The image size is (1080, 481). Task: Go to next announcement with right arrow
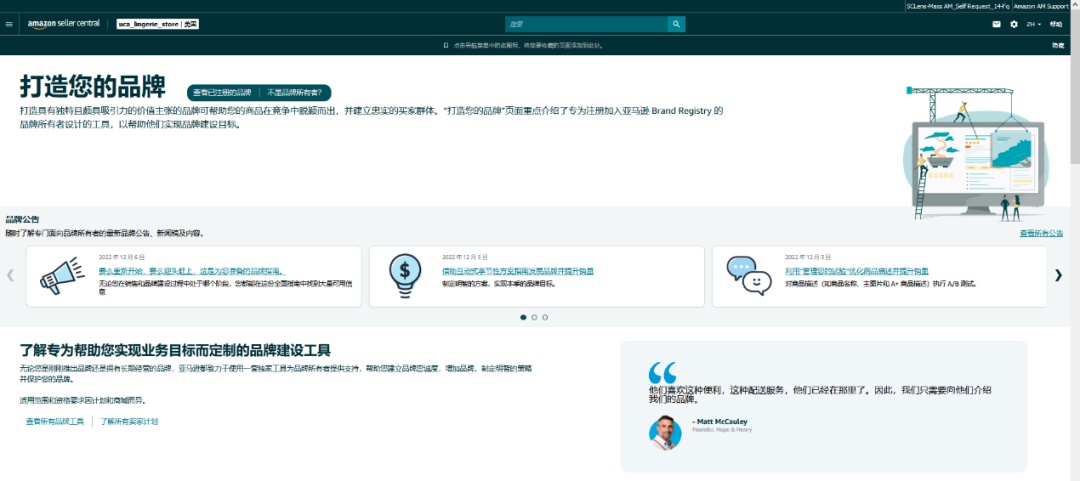pos(1058,275)
